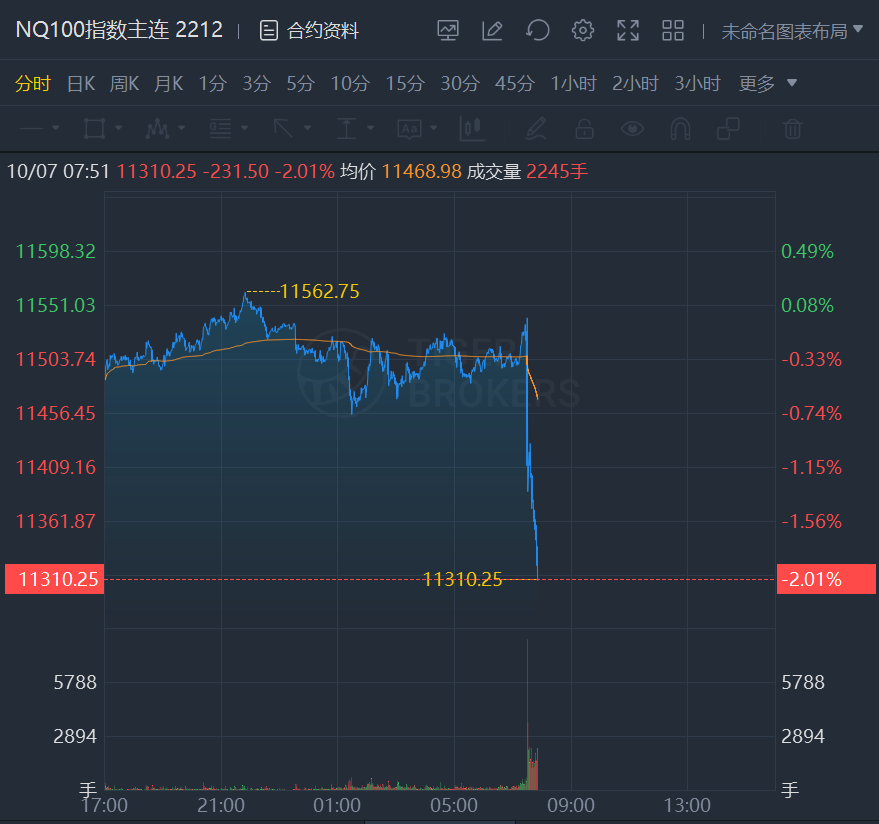
Task: Select the candlestick chart tool icon
Action: click(x=471, y=129)
